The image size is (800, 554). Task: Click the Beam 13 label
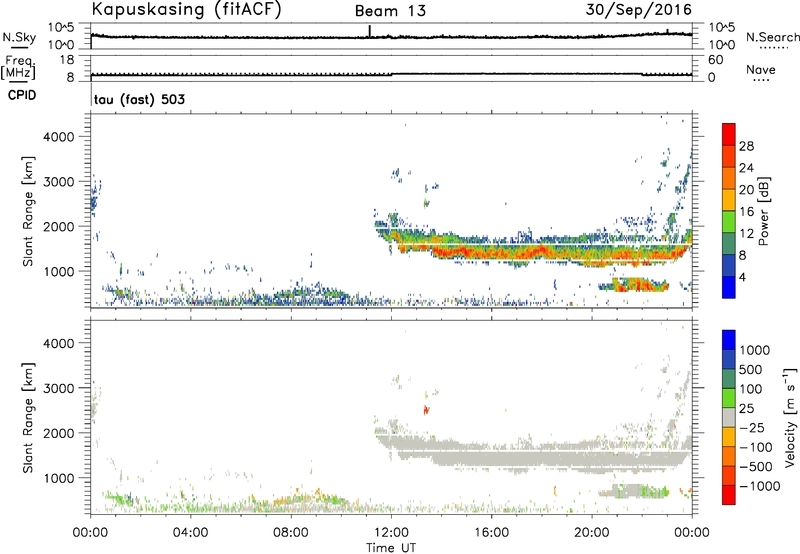tap(390, 11)
